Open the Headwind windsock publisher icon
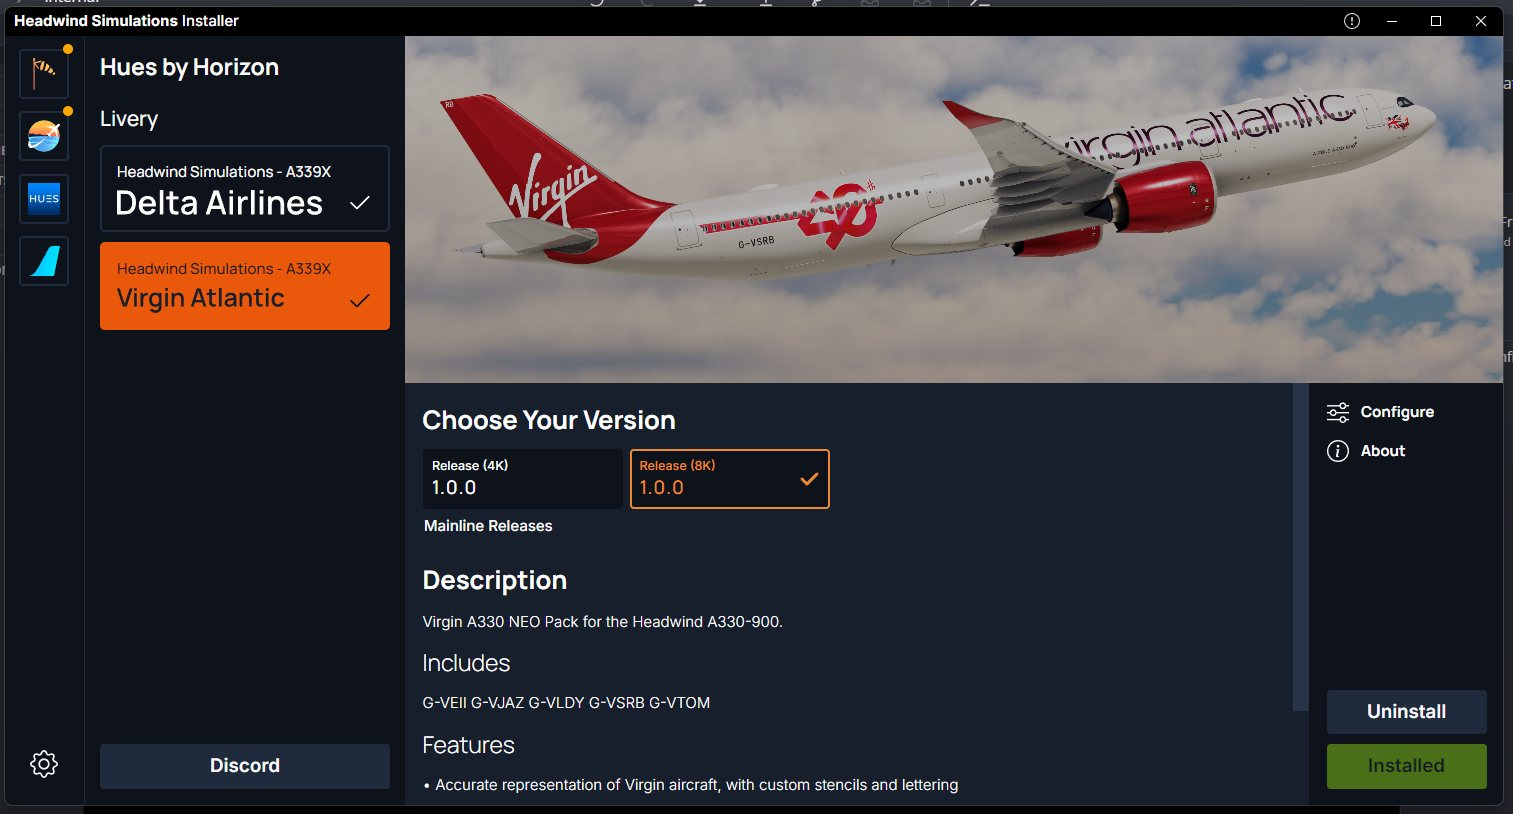The width and height of the screenshot is (1513, 814). point(44,73)
